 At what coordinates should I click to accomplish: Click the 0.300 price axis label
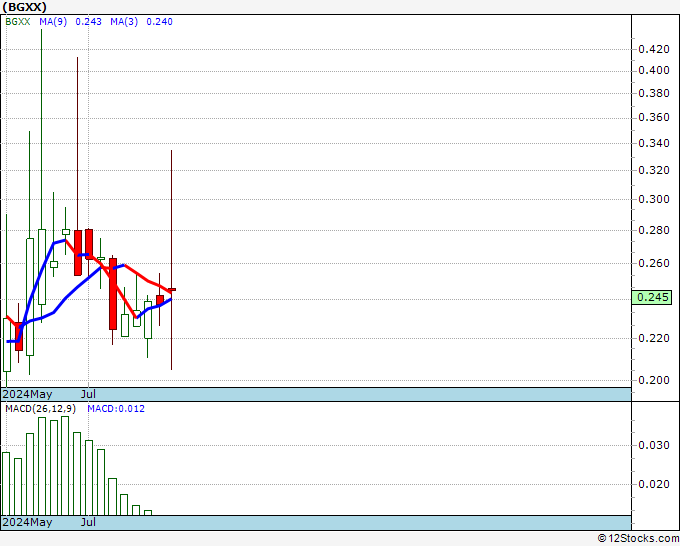click(x=654, y=199)
